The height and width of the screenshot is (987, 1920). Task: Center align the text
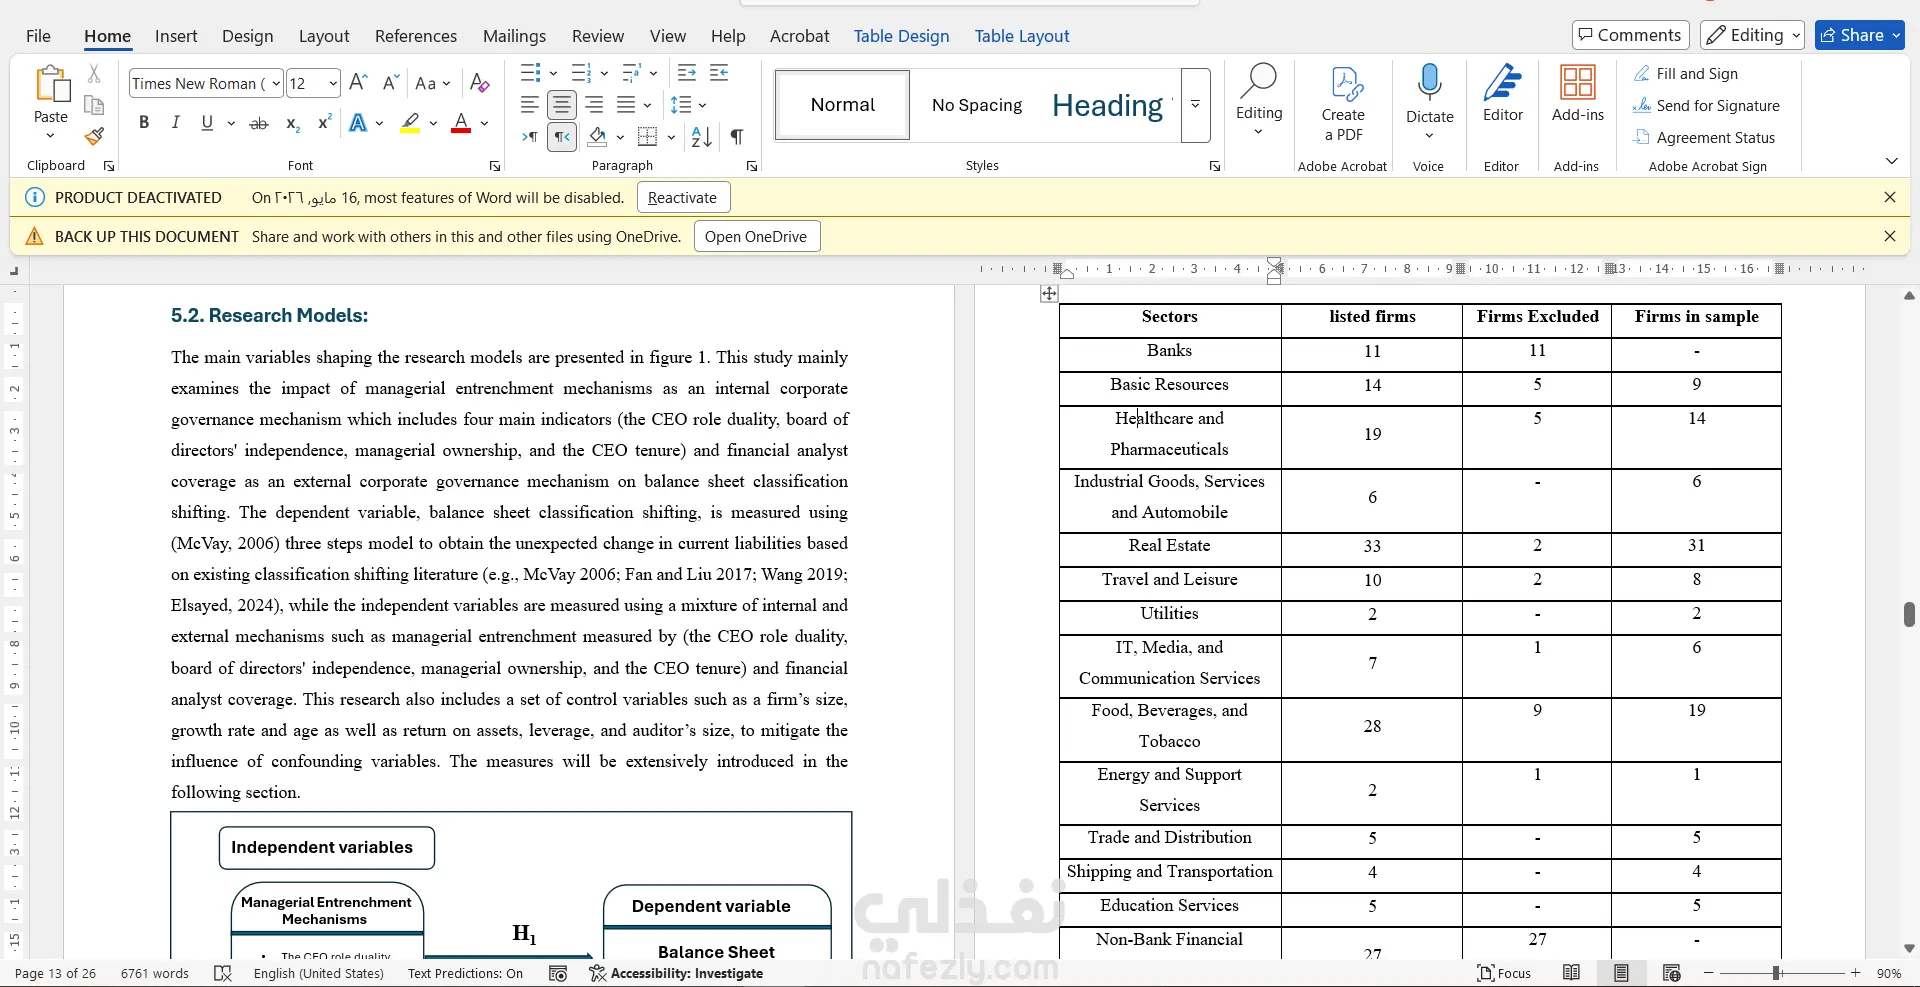tap(562, 105)
